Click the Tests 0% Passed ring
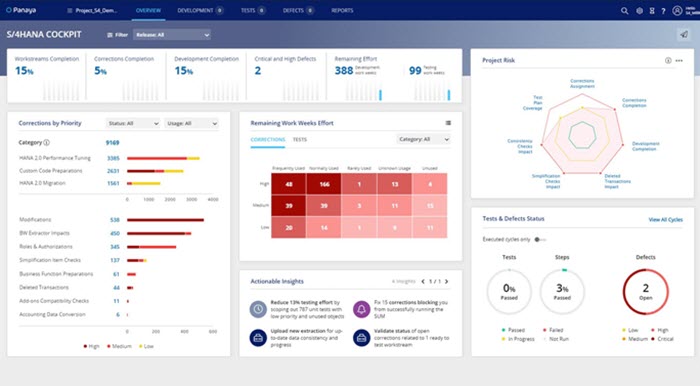Screen dimensions: 700x386 point(509,291)
